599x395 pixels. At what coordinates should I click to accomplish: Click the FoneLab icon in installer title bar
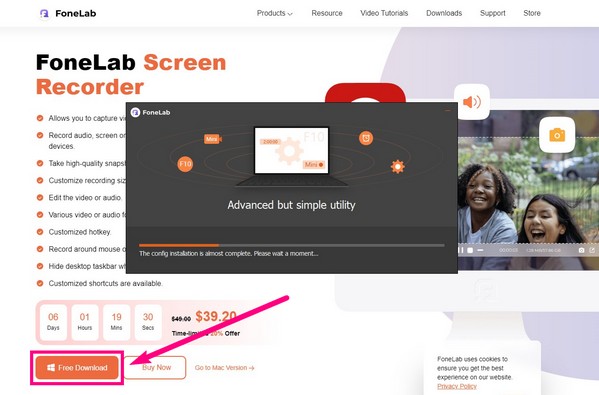(135, 112)
